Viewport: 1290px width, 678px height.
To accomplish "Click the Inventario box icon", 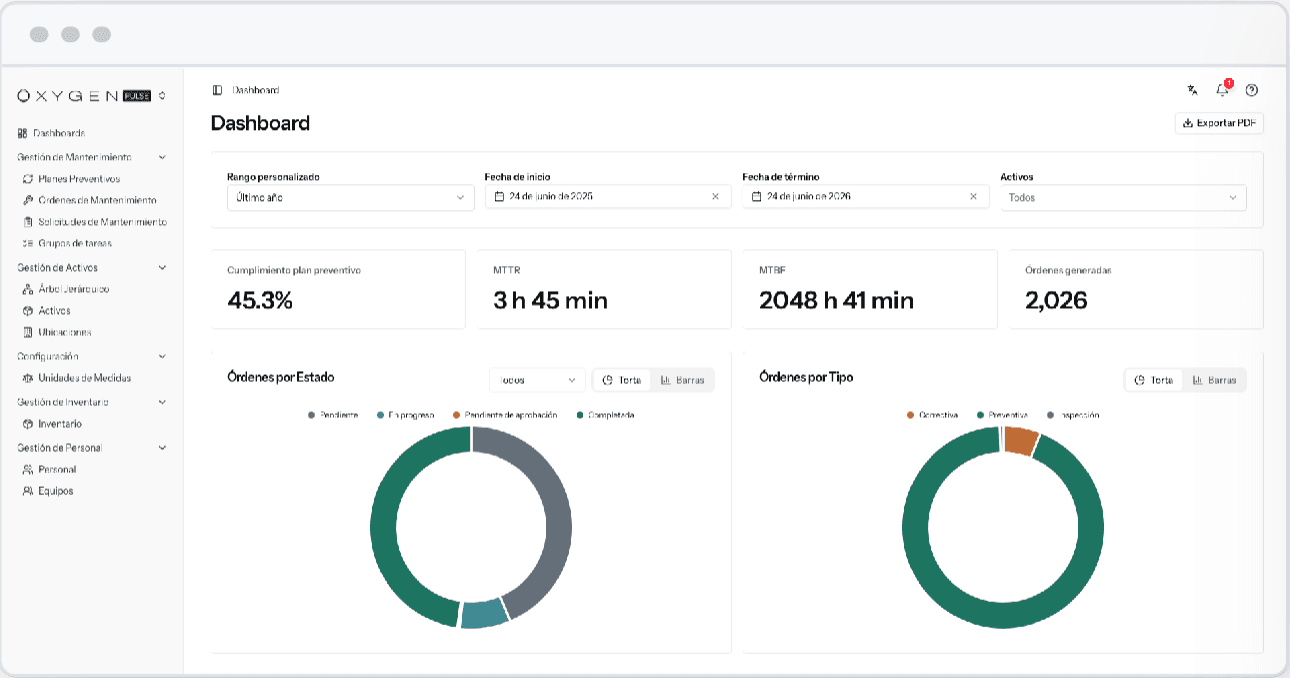I will click(x=28, y=424).
